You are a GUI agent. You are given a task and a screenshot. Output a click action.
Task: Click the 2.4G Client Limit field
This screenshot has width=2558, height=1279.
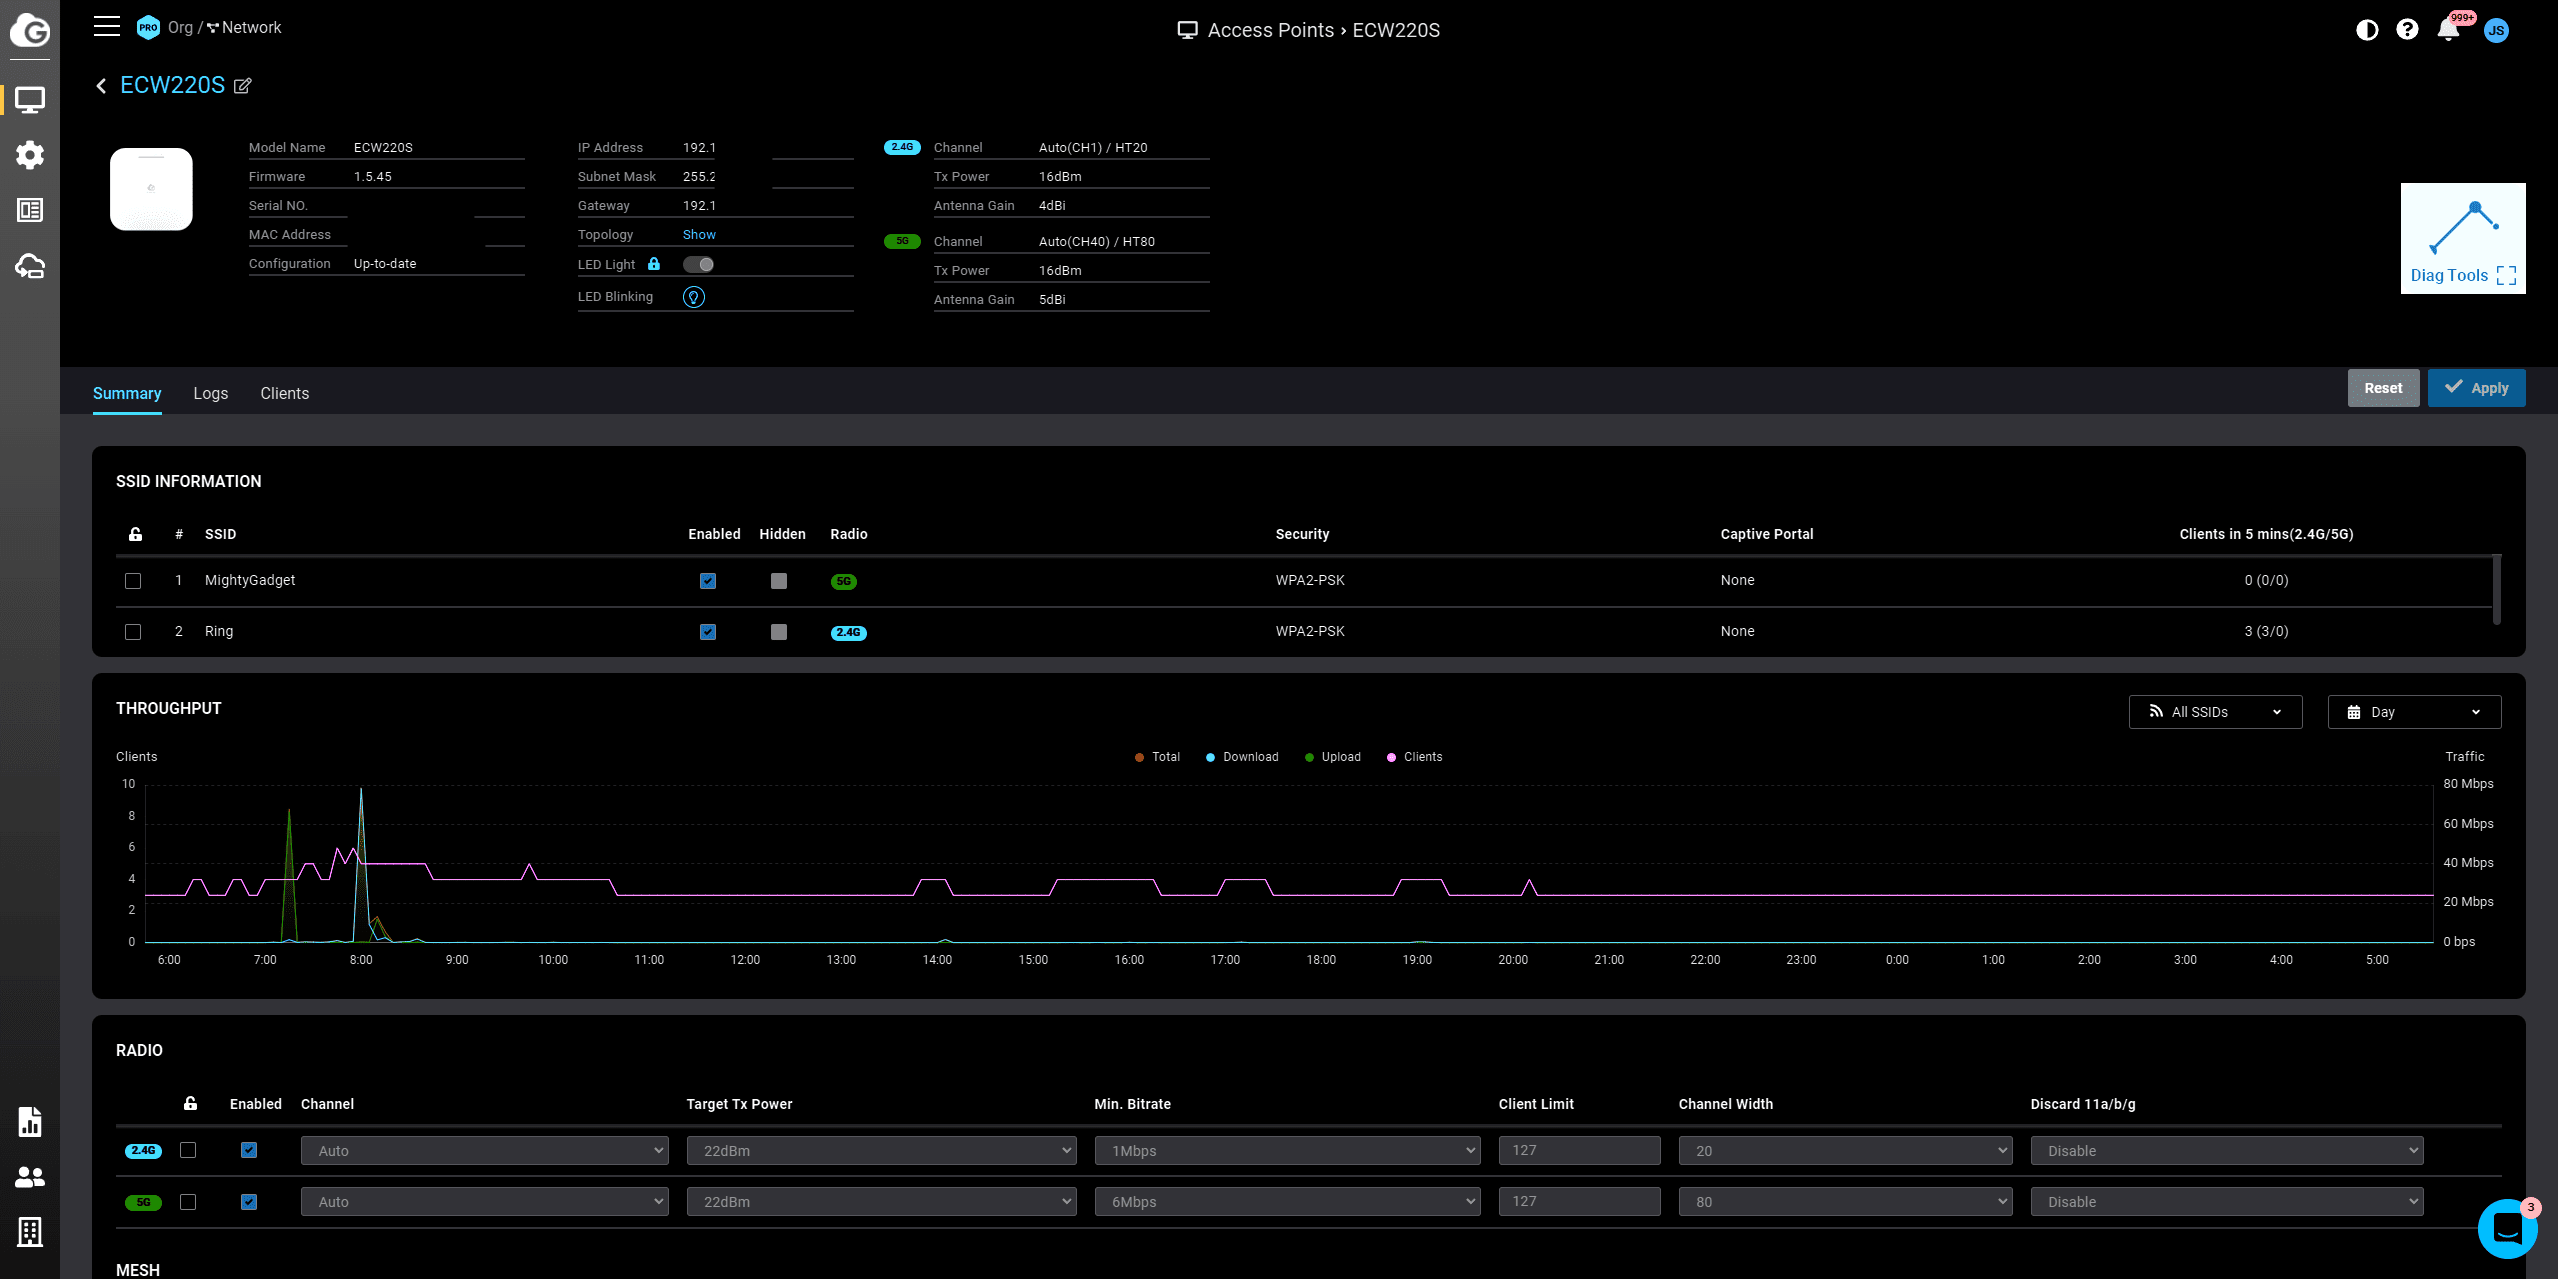coord(1578,1150)
